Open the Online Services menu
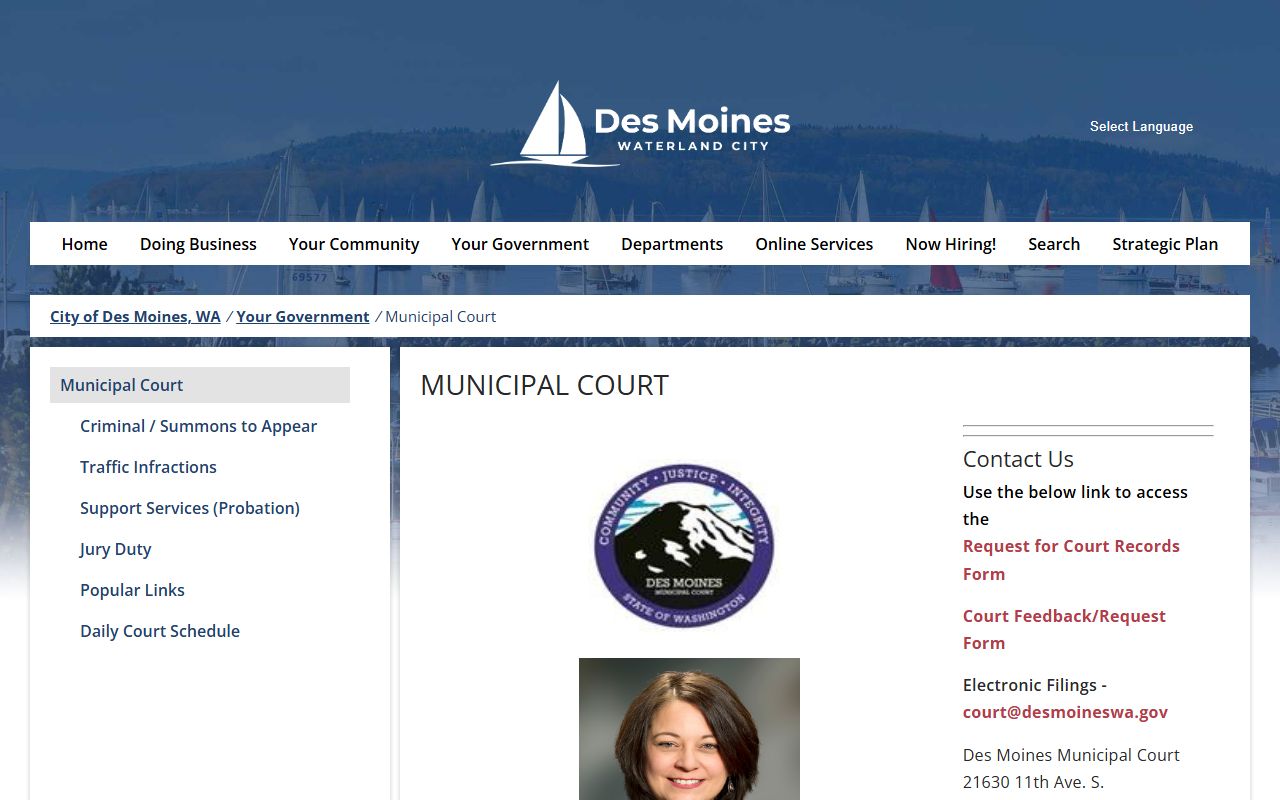Screen dimensions: 1280x800 (x=814, y=244)
